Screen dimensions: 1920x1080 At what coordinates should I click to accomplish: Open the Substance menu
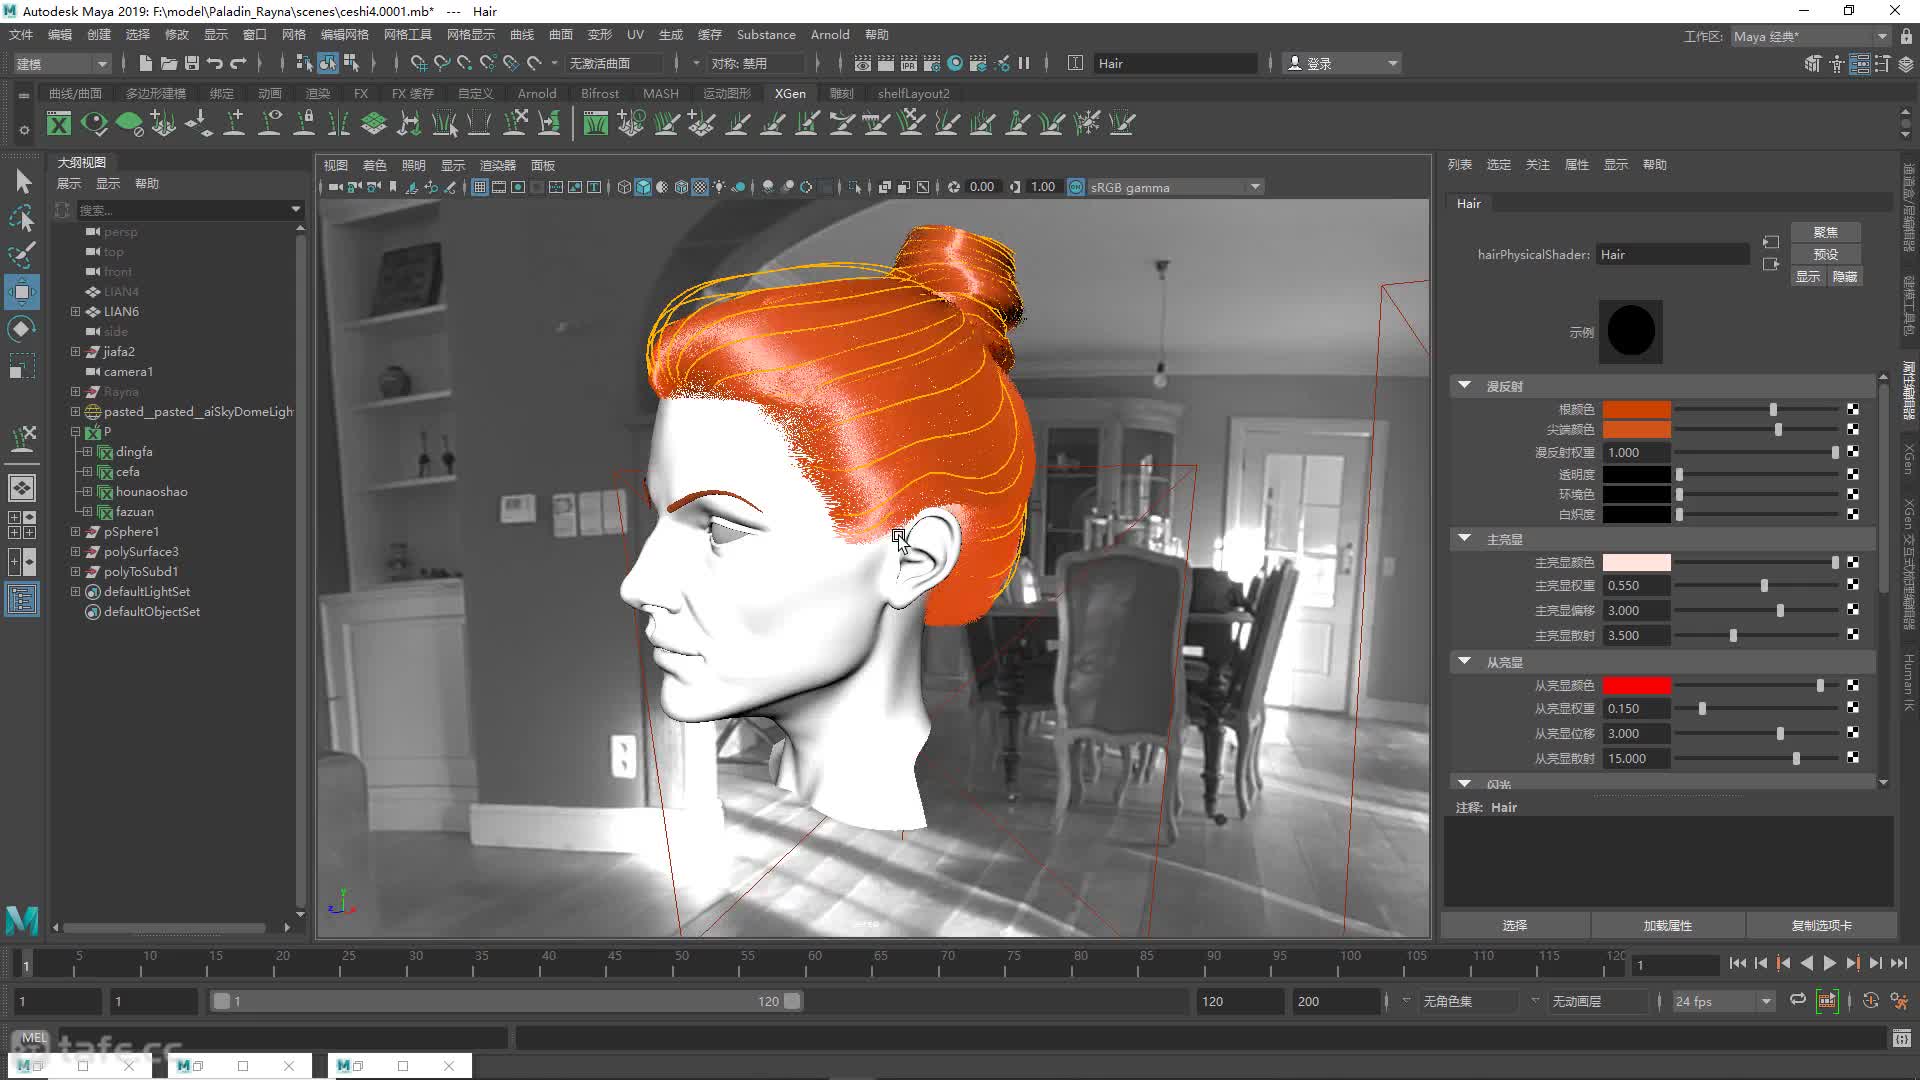click(x=766, y=34)
